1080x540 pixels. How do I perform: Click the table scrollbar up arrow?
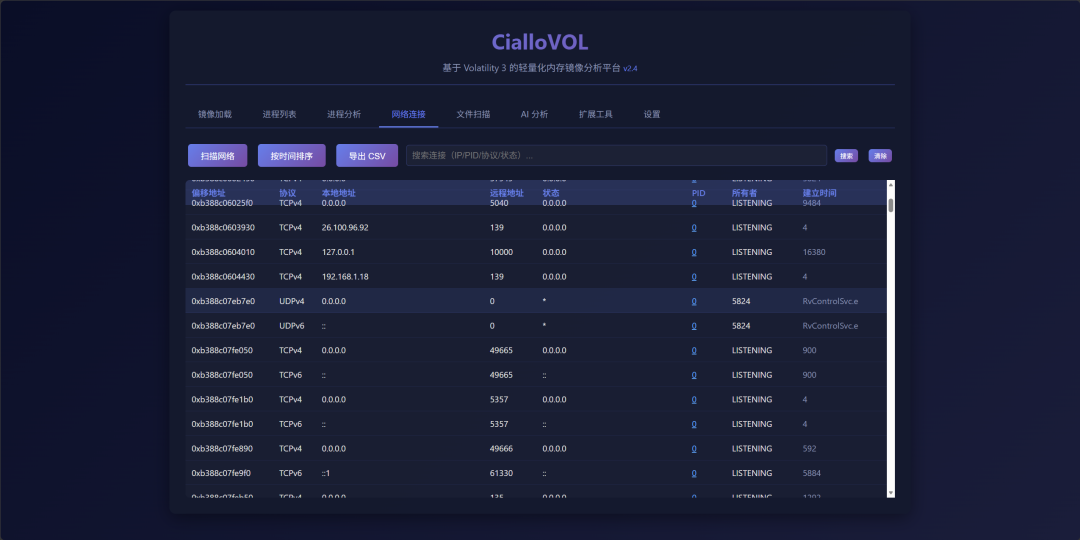891,185
